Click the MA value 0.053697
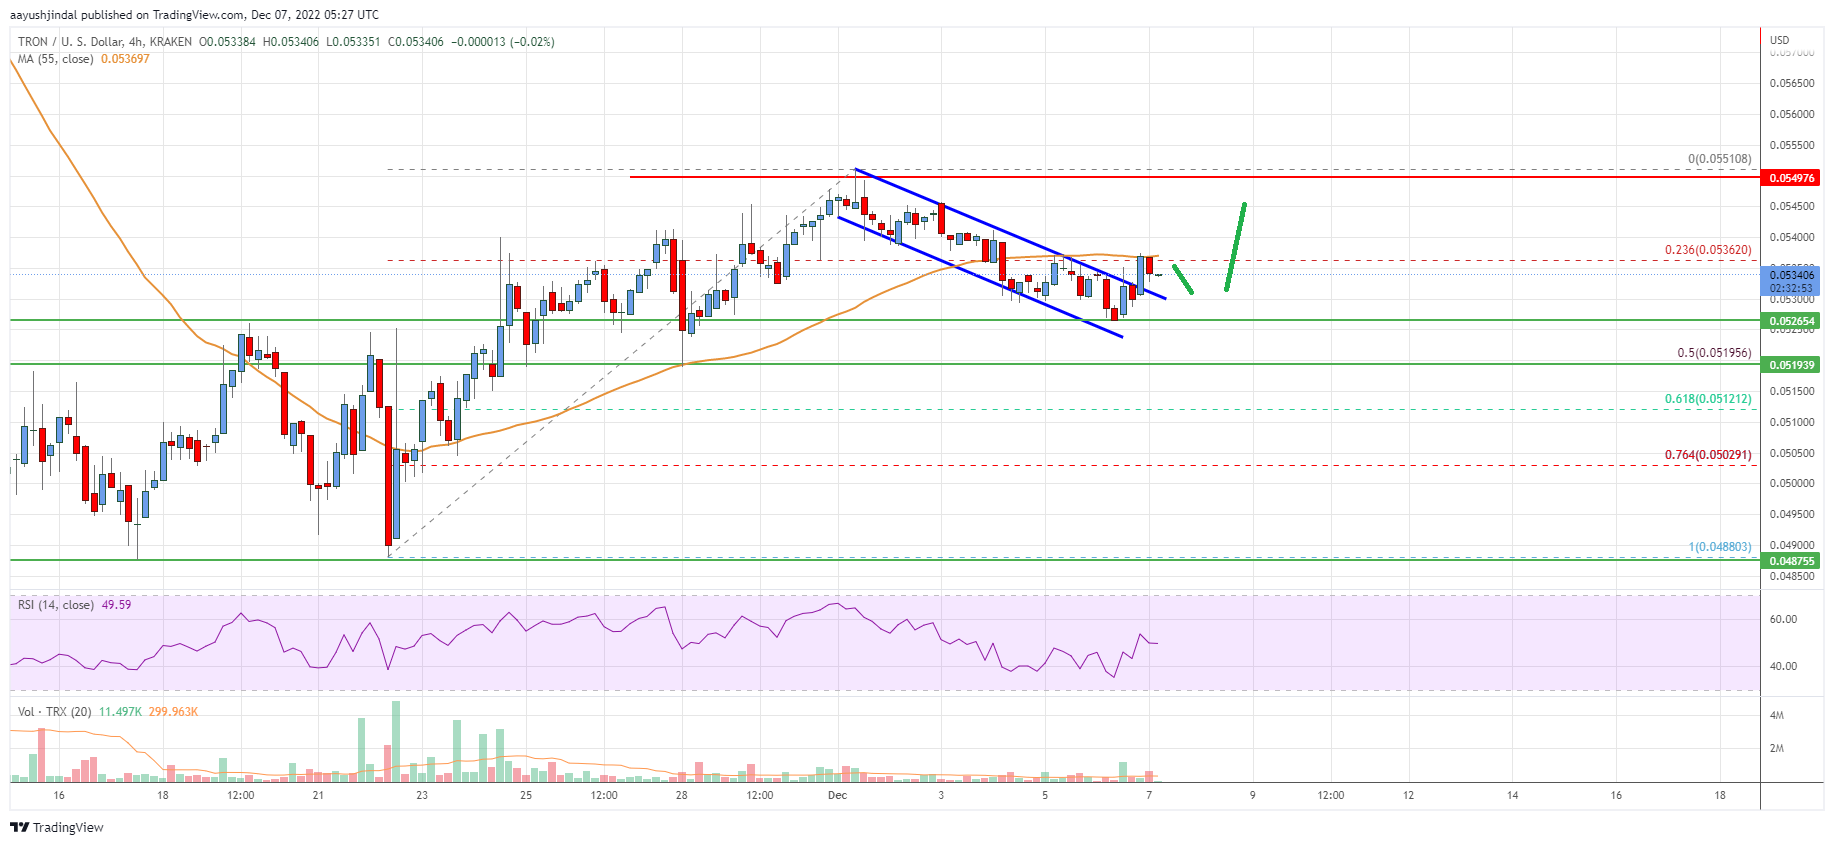The height and width of the screenshot is (845, 1834). coord(125,59)
